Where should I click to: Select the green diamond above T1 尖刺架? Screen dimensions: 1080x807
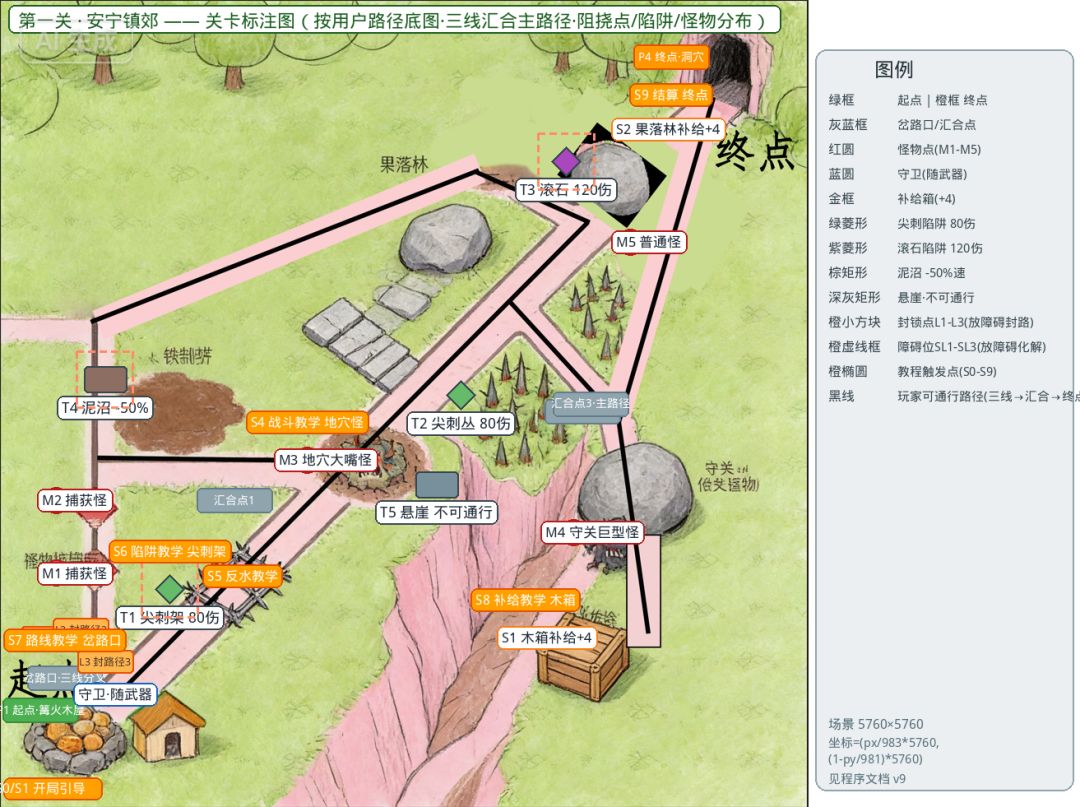169,589
